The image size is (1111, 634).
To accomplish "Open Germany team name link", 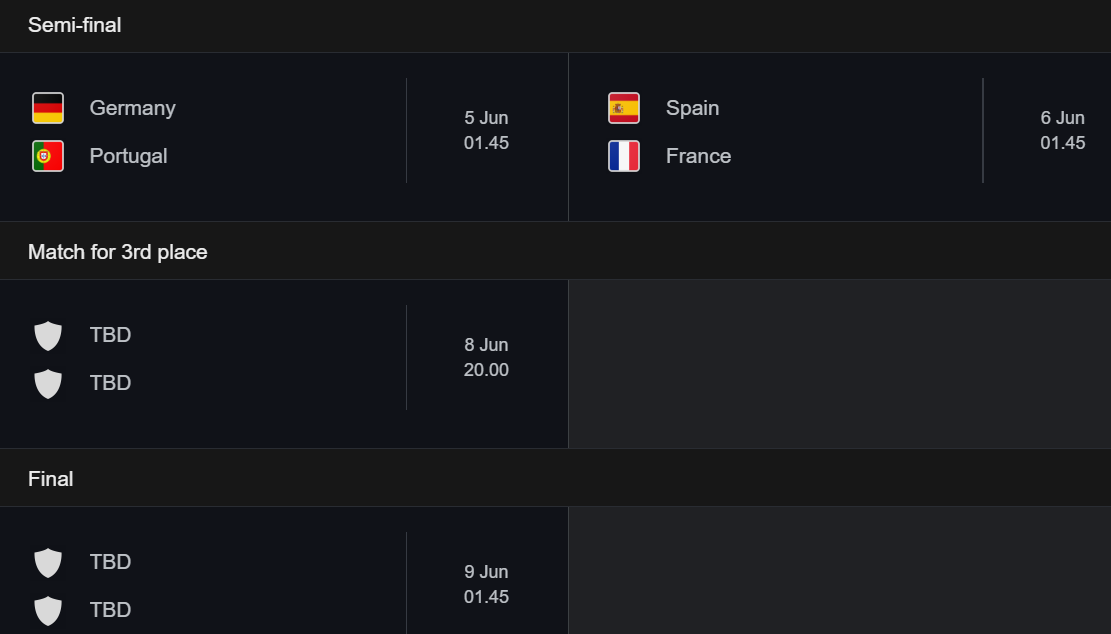I will pyautogui.click(x=132, y=108).
